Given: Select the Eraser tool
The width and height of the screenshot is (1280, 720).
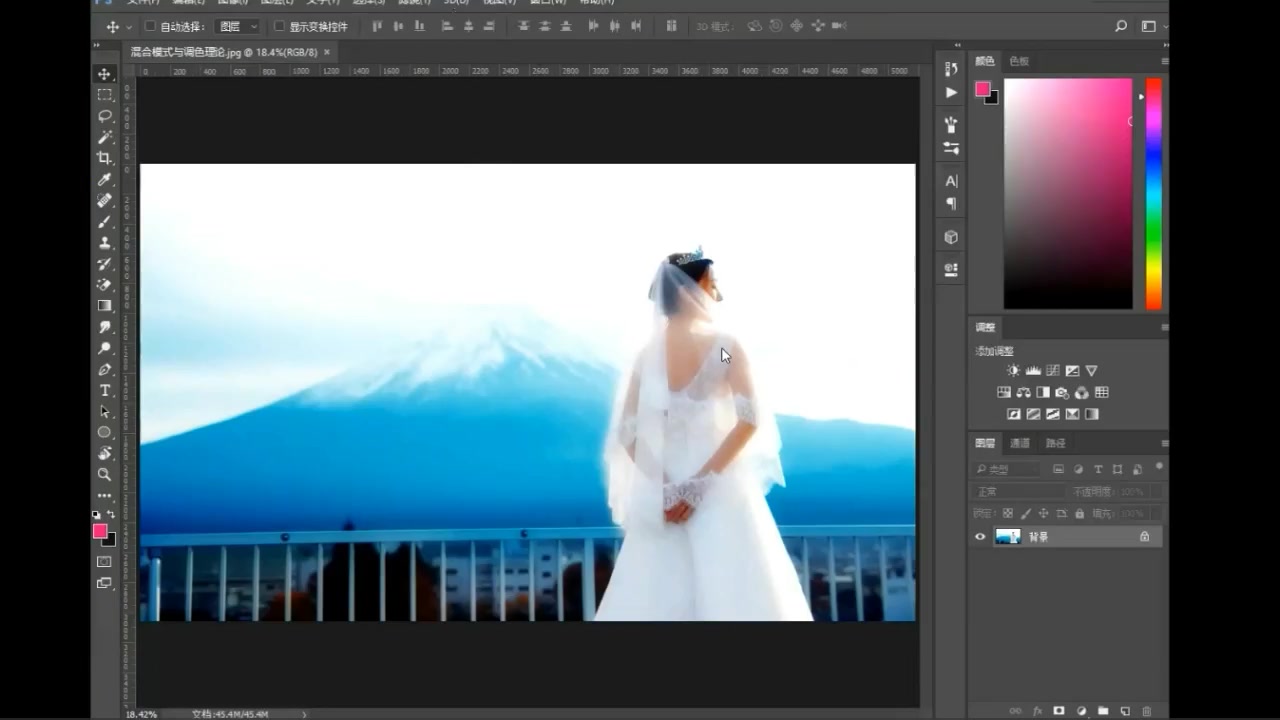Looking at the screenshot, I should coord(104,285).
